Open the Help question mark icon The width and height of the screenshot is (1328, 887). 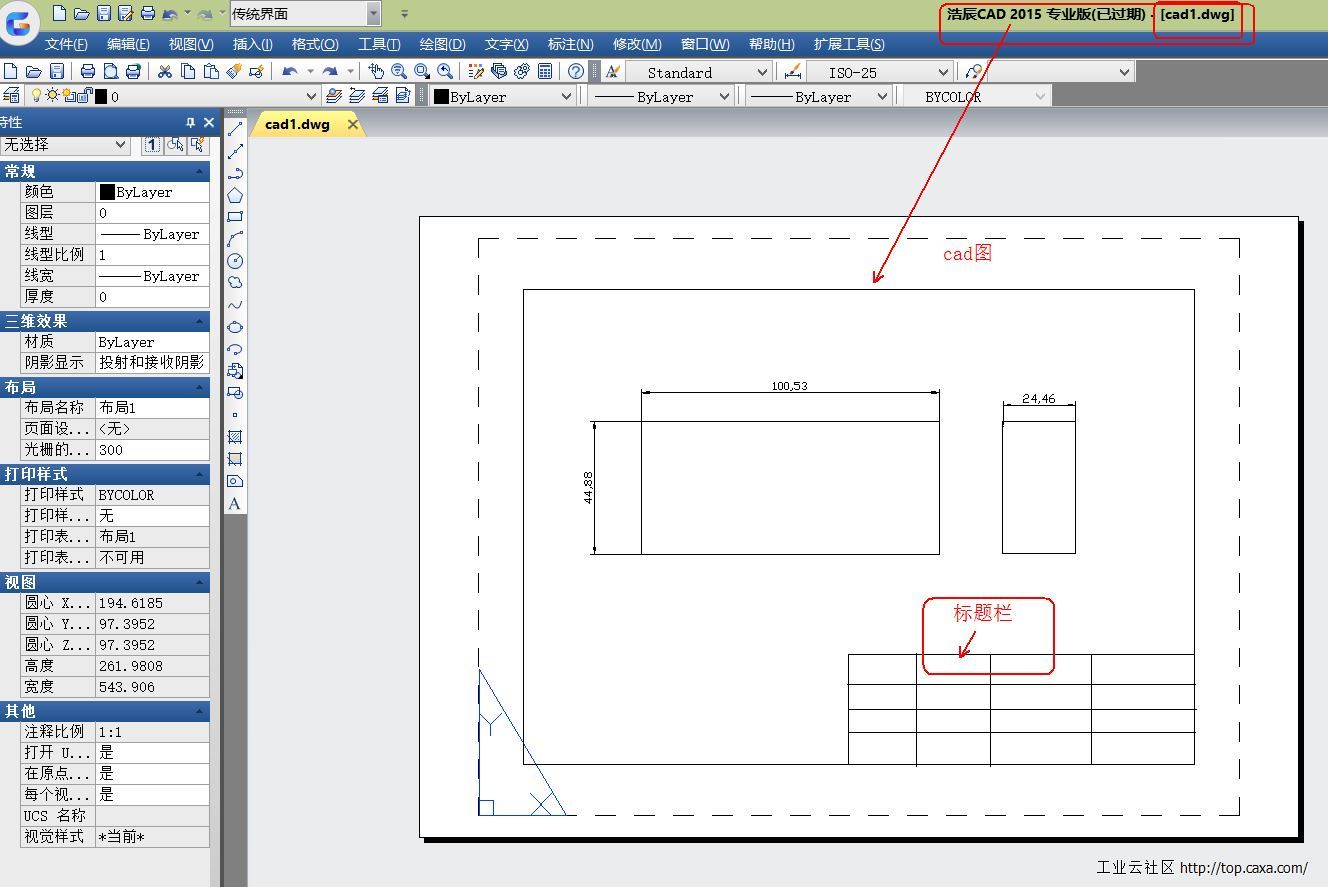point(576,71)
